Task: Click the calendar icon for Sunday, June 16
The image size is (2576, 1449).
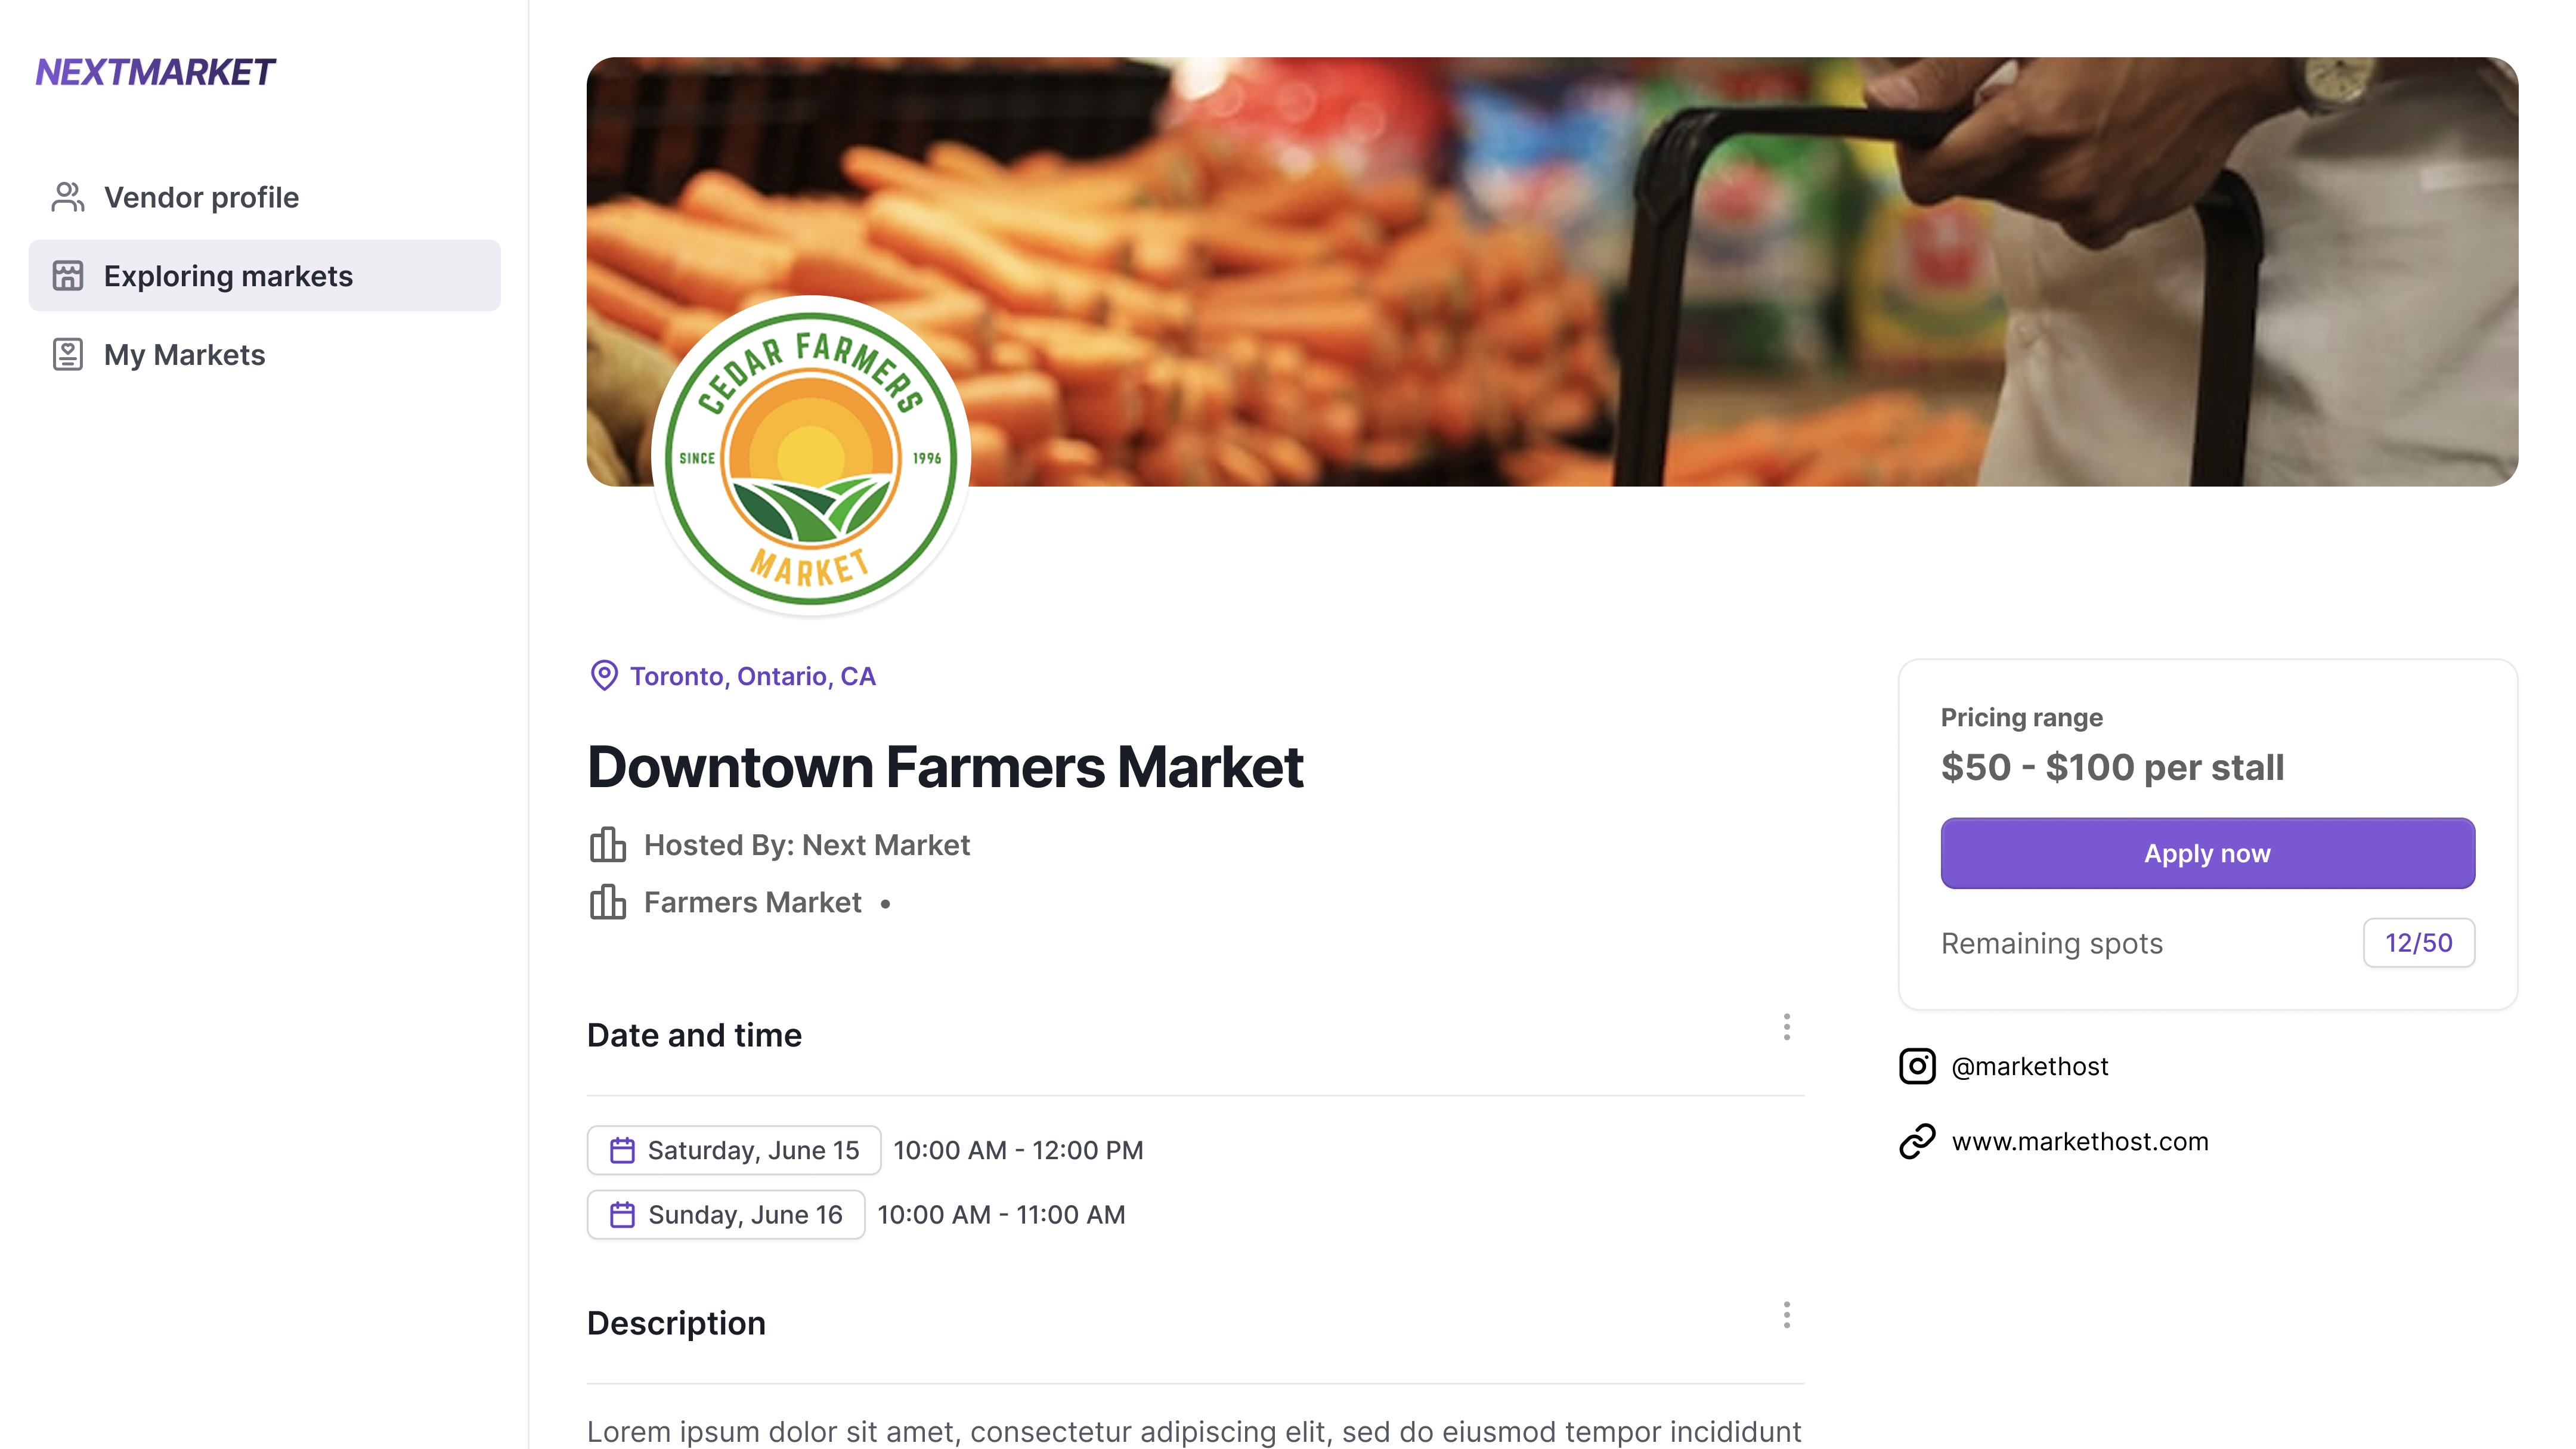Action: pos(623,1214)
